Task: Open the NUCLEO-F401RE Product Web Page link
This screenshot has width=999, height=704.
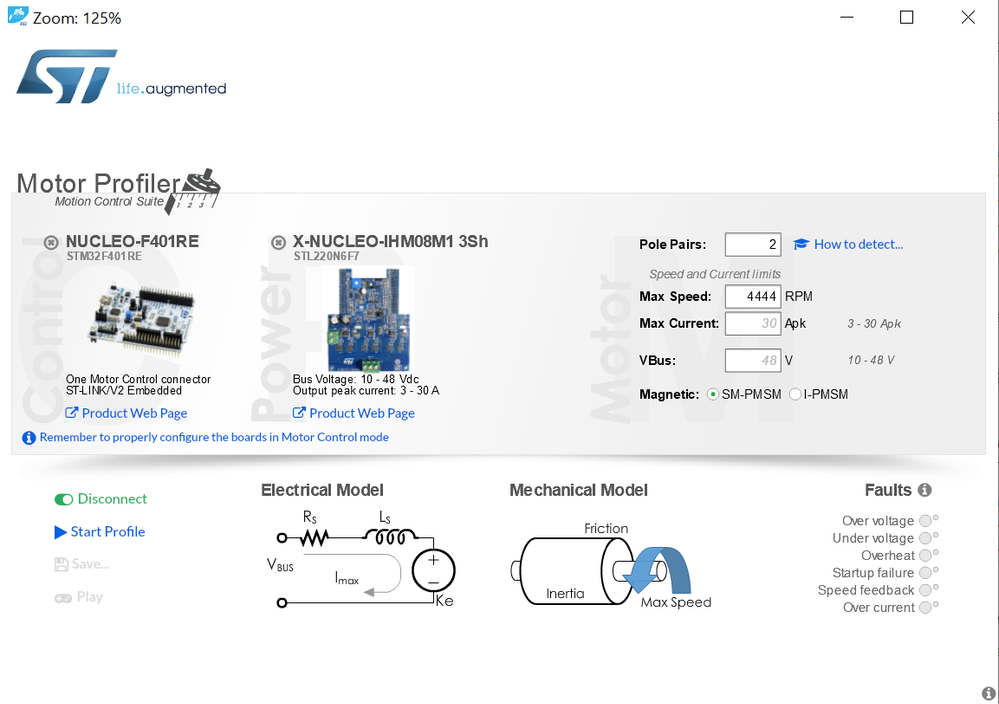Action: coord(134,413)
